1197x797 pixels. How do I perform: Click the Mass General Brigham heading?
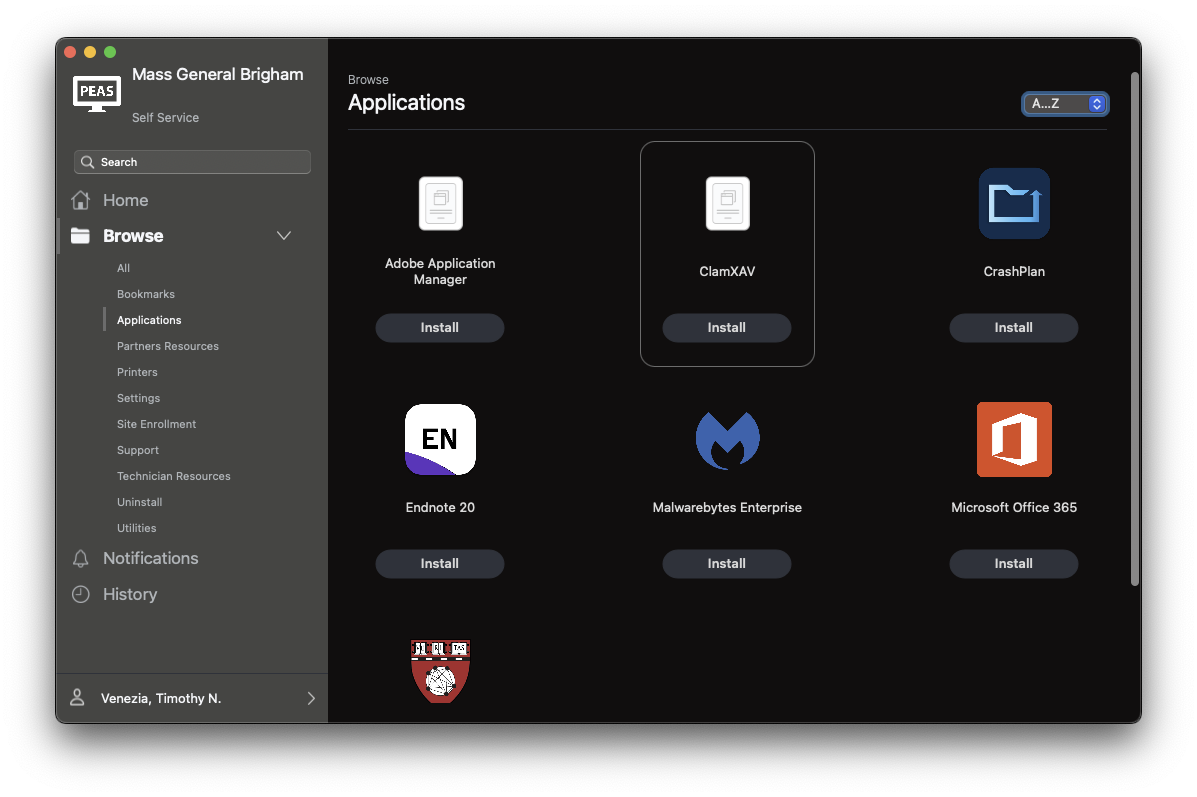tap(218, 74)
